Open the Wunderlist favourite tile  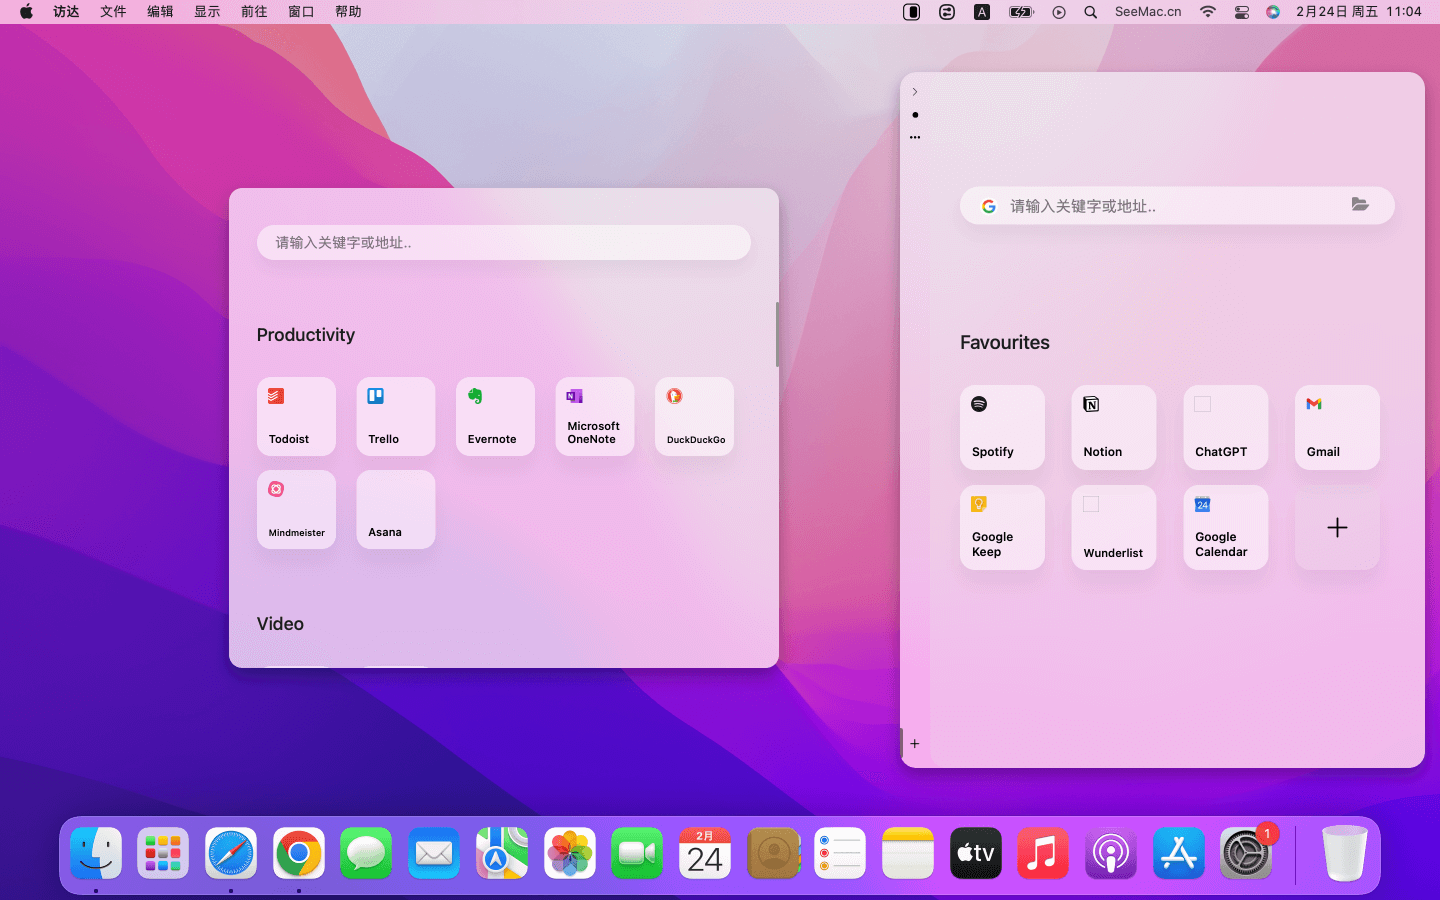coord(1114,527)
